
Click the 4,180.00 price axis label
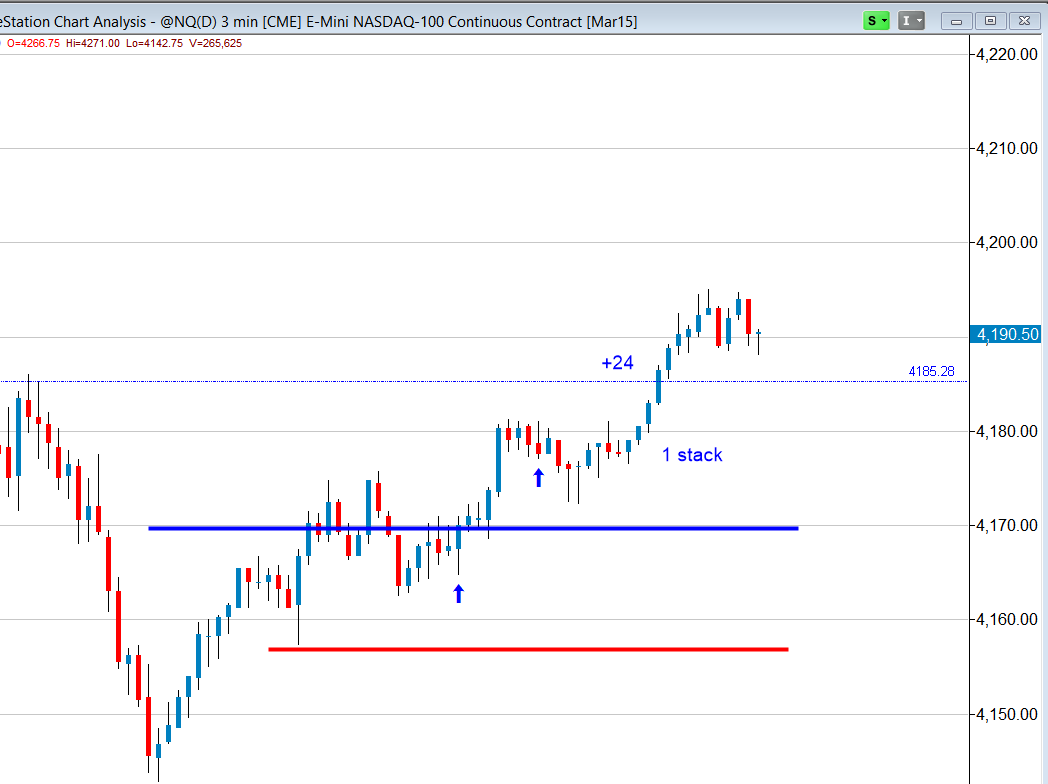pyautogui.click(x=1007, y=431)
